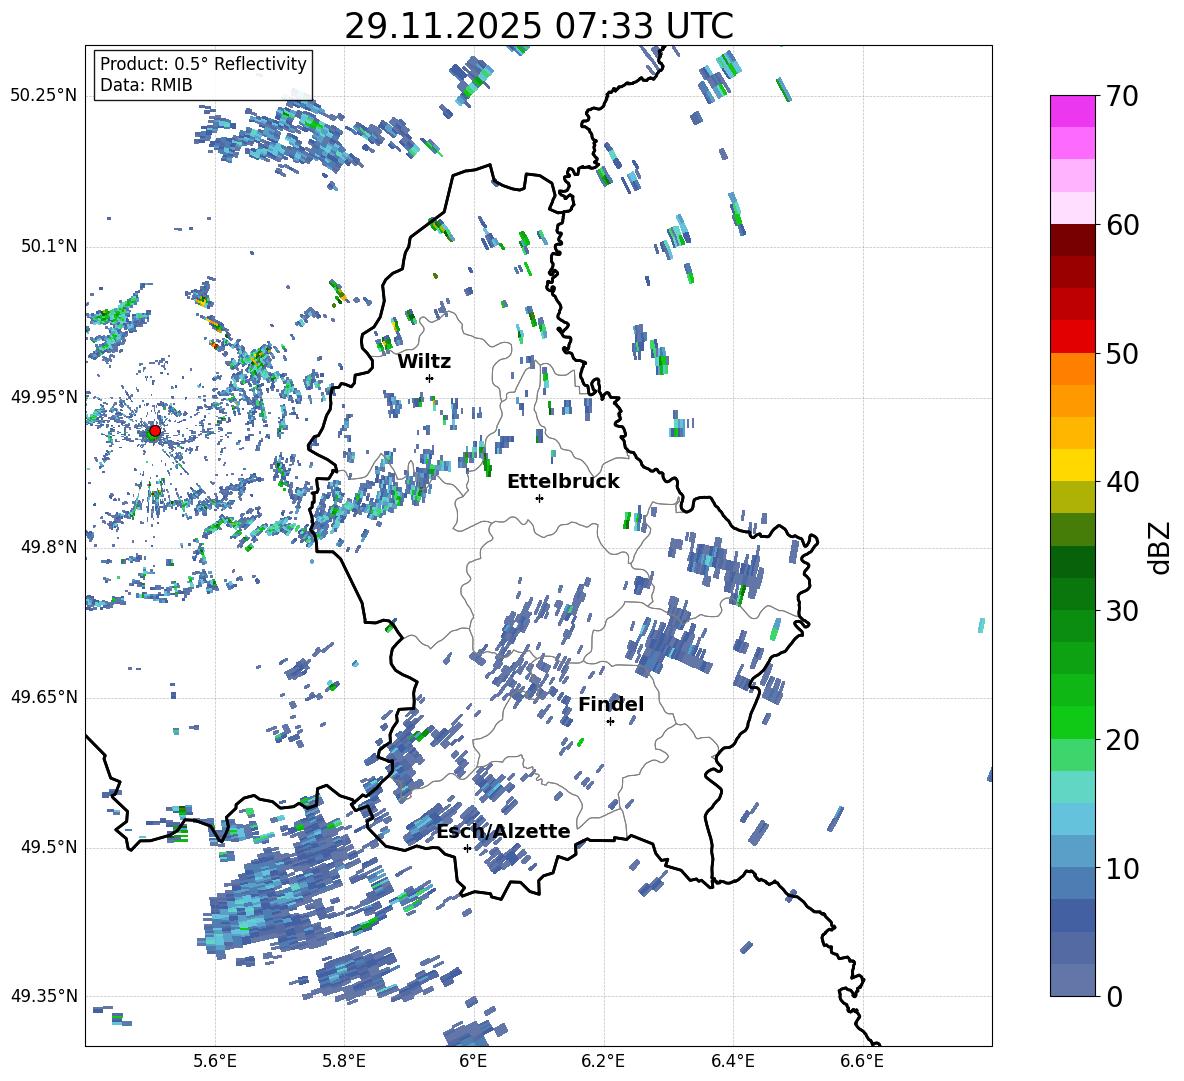The width and height of the screenshot is (1184, 1081).
Task: Click the cross marker below Esch/Alzette label
Action: pos(467,848)
